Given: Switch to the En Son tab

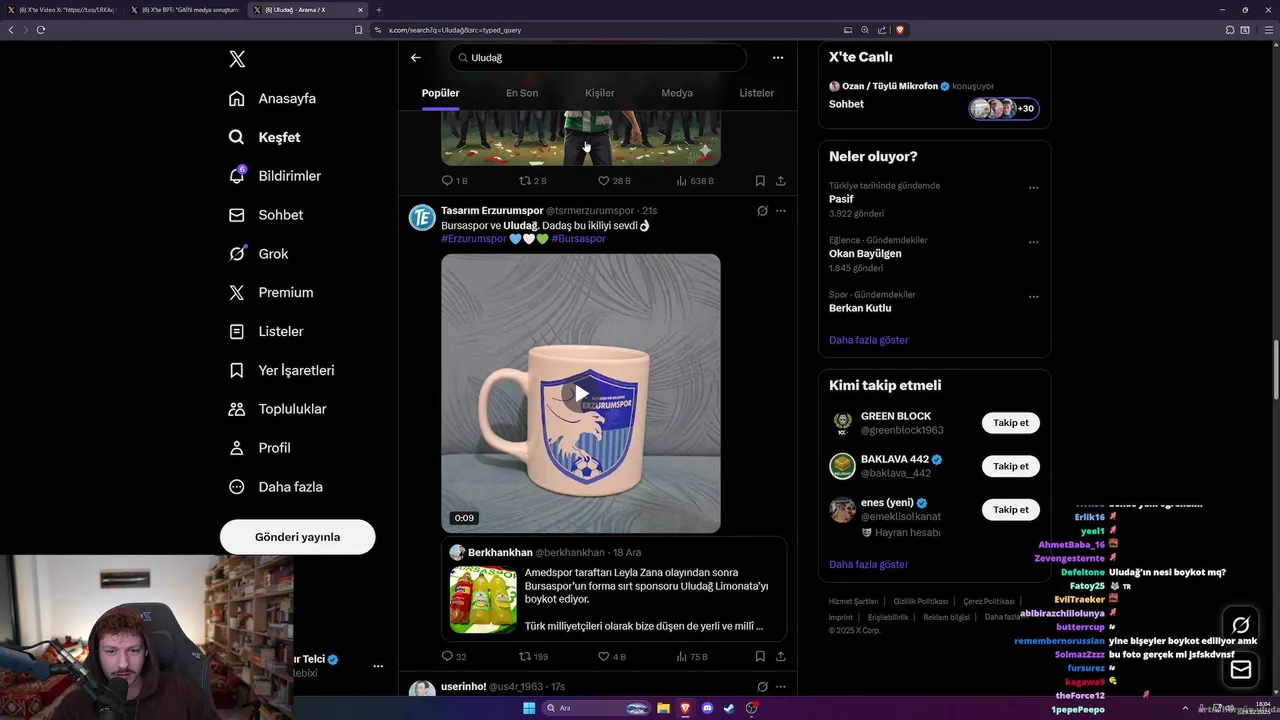Looking at the screenshot, I should click(522, 93).
